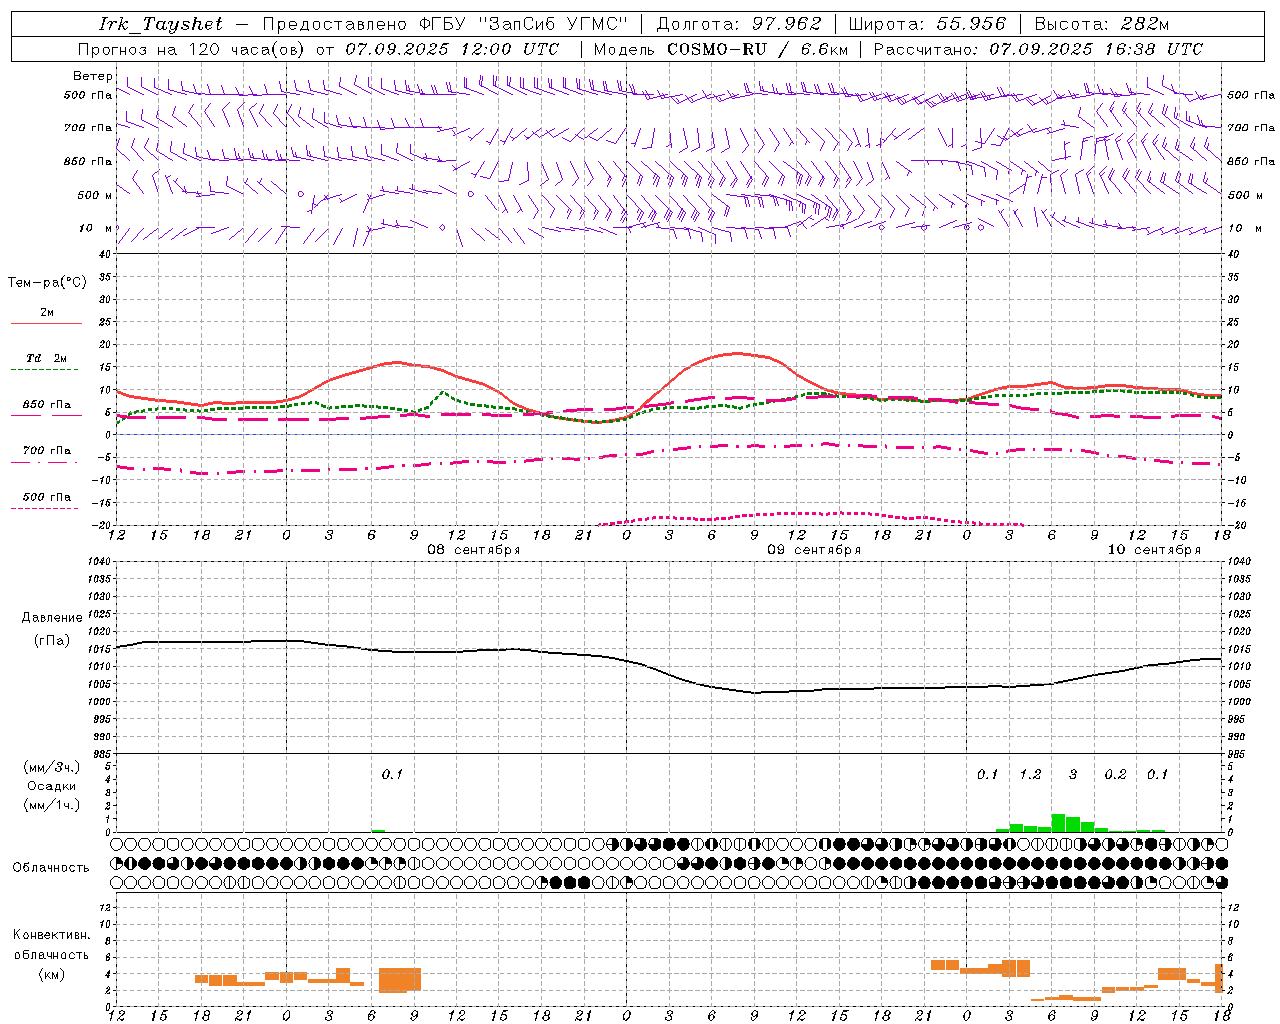Select the Прогноз на 120 часа(ов) text
The image size is (1280, 1024).
tap(193, 49)
